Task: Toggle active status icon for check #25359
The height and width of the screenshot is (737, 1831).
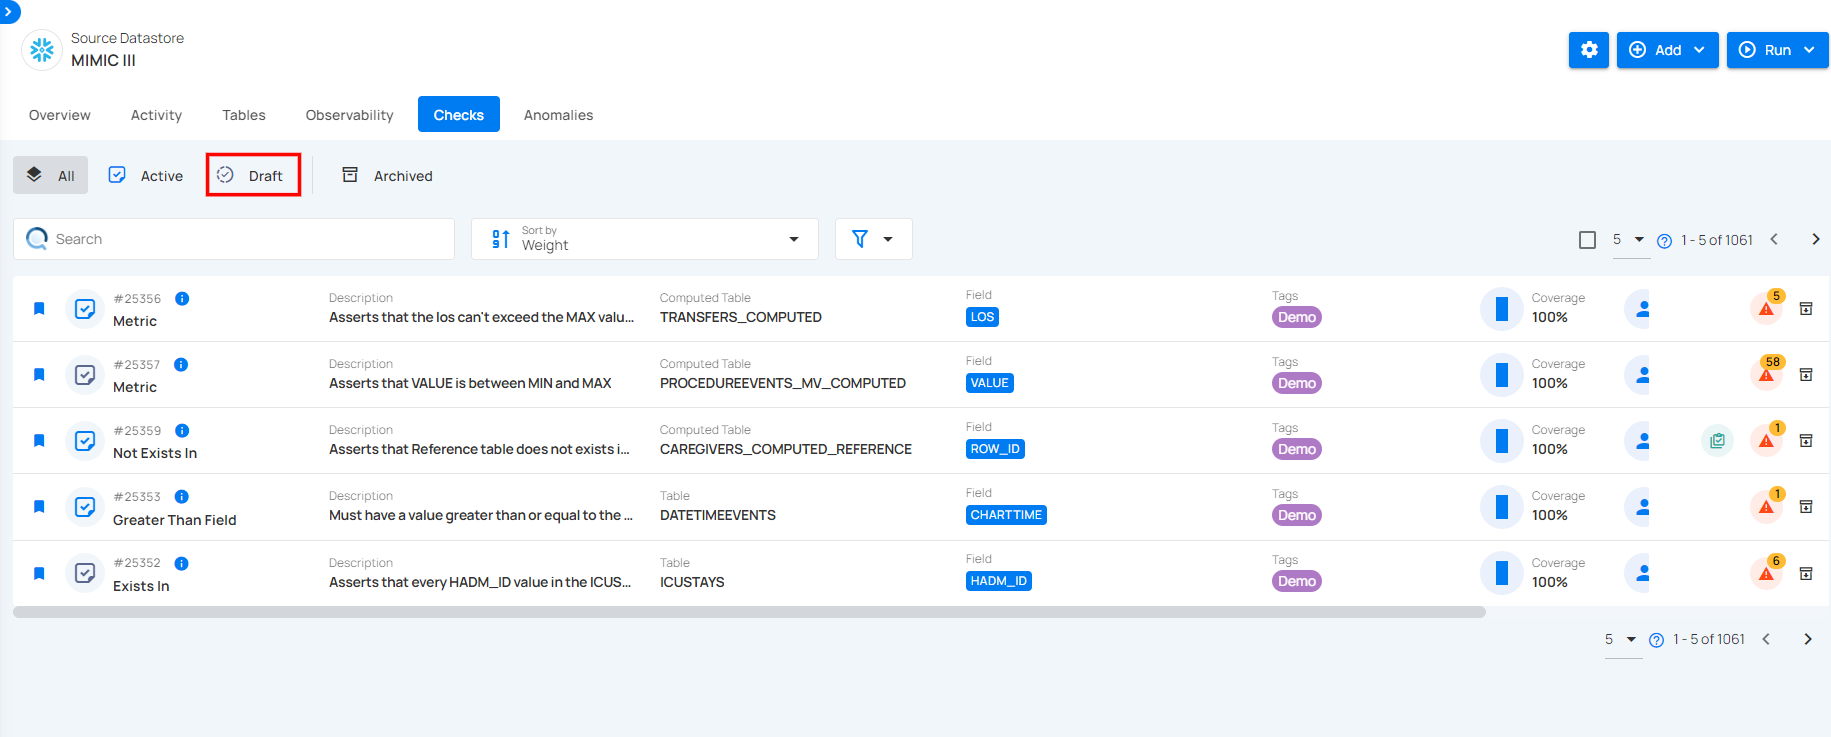Action: [x=85, y=441]
